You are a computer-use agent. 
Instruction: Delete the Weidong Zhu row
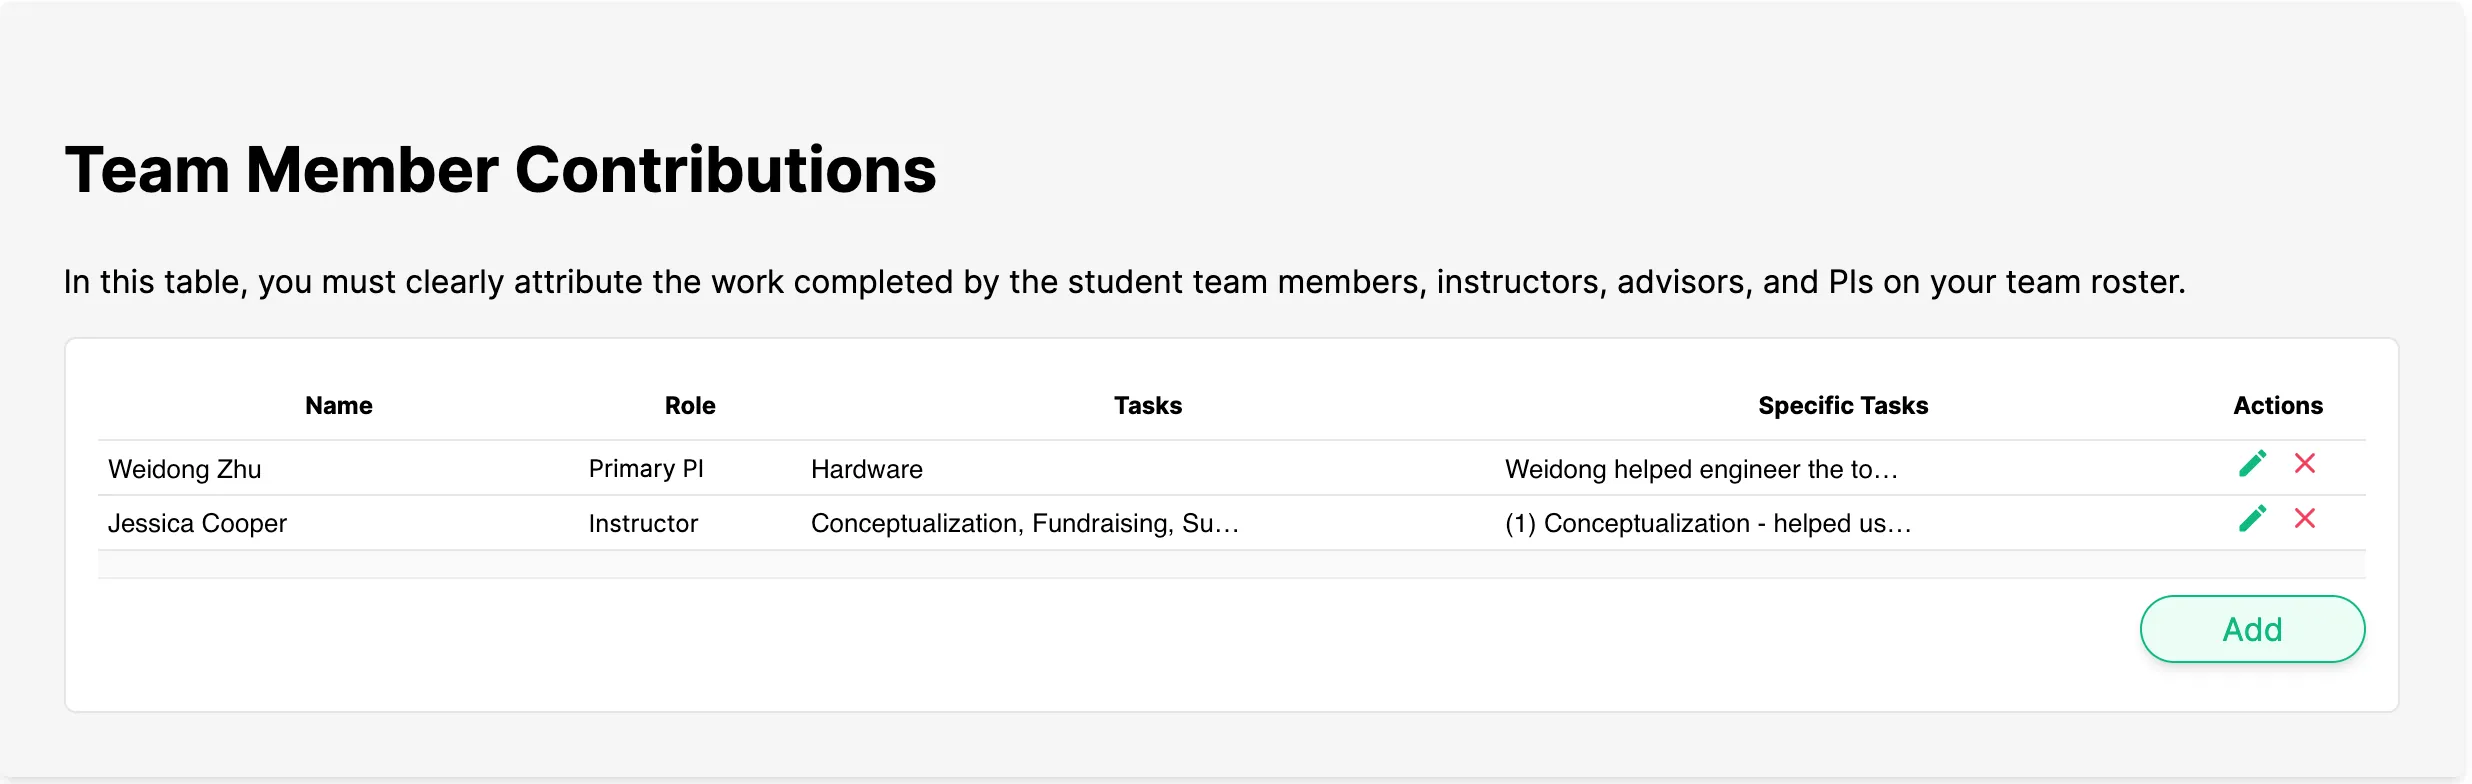tap(2305, 464)
